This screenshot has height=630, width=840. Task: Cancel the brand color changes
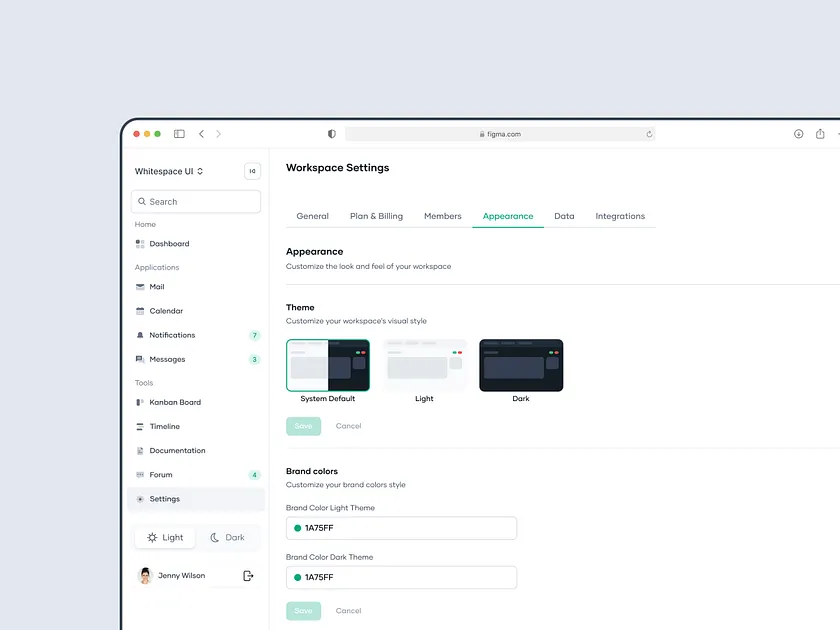click(348, 611)
